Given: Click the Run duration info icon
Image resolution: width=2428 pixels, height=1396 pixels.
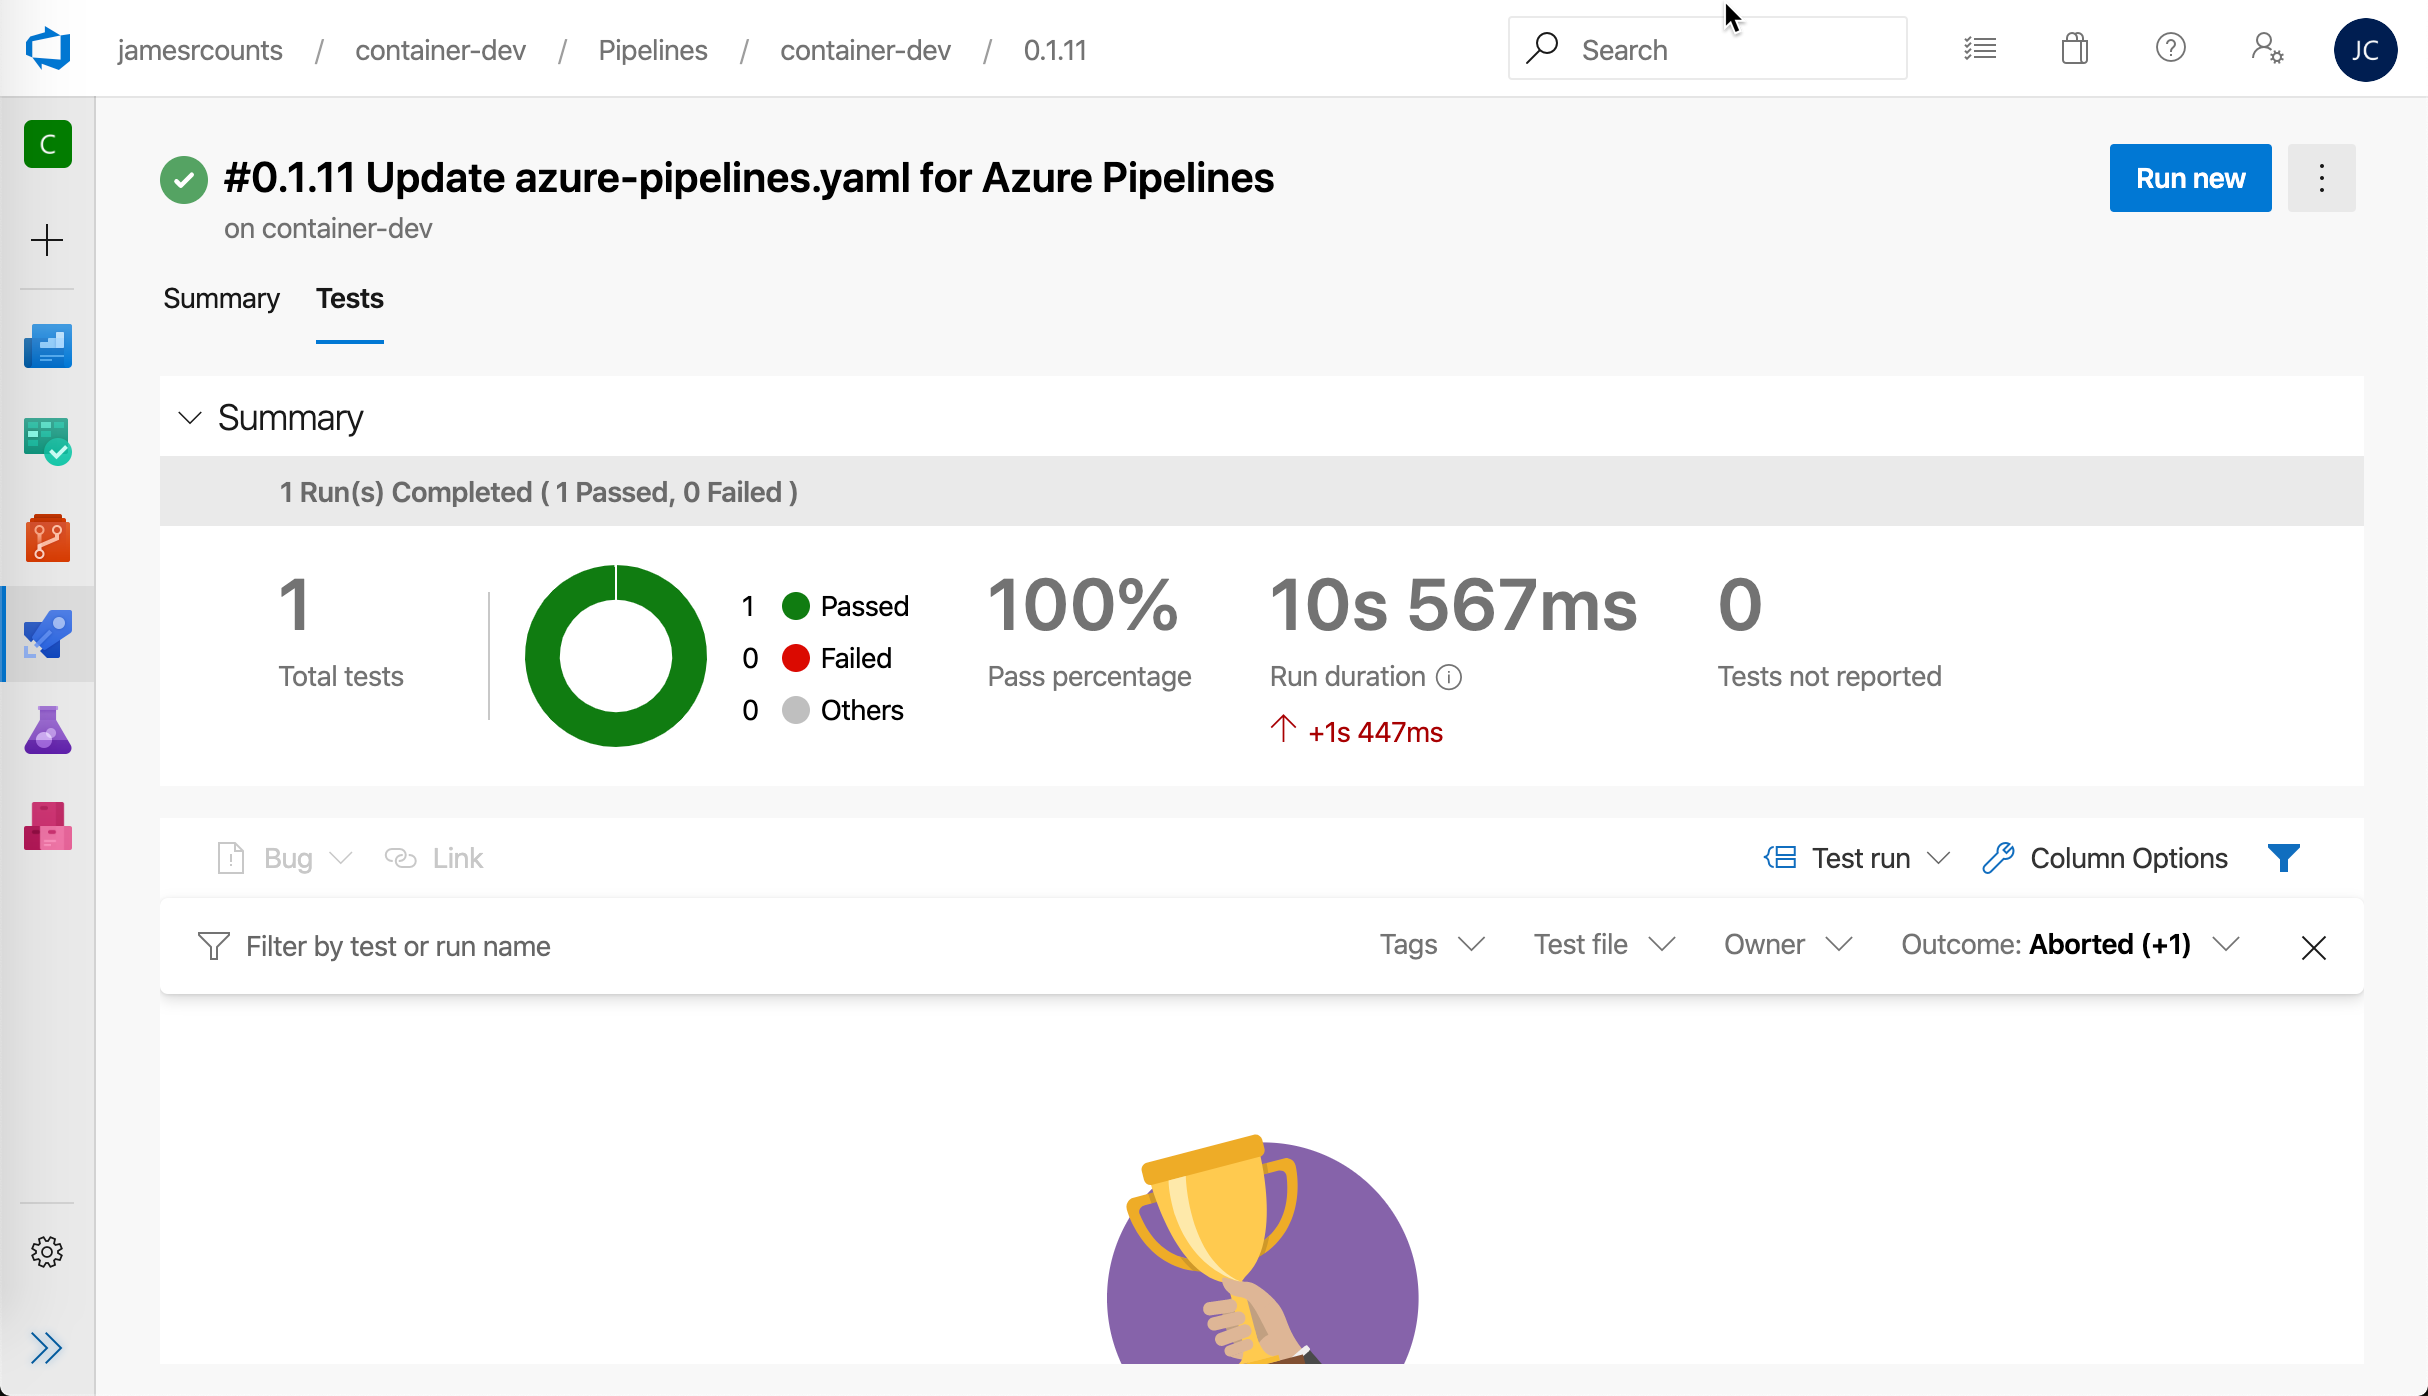Looking at the screenshot, I should click(1449, 677).
